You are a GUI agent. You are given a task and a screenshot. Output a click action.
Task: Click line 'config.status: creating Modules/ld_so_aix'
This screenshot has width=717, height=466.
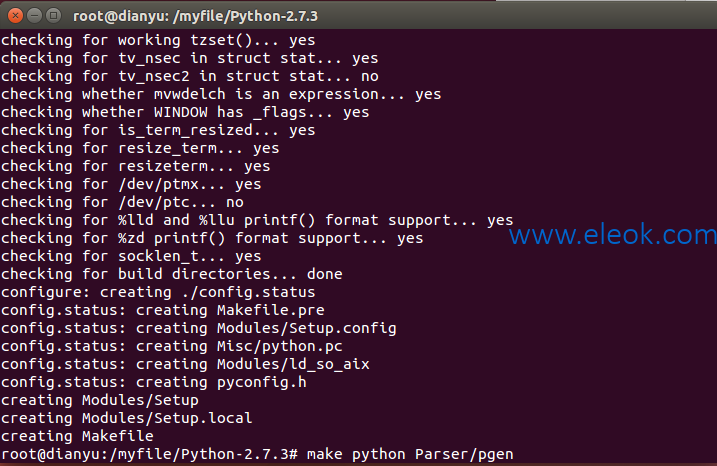coord(185,364)
